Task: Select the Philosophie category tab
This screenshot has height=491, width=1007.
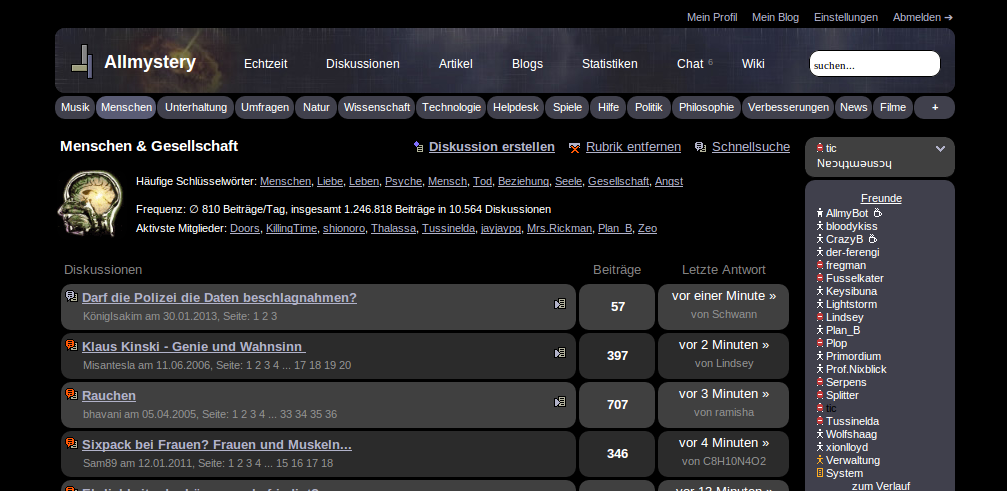Action: (706, 107)
